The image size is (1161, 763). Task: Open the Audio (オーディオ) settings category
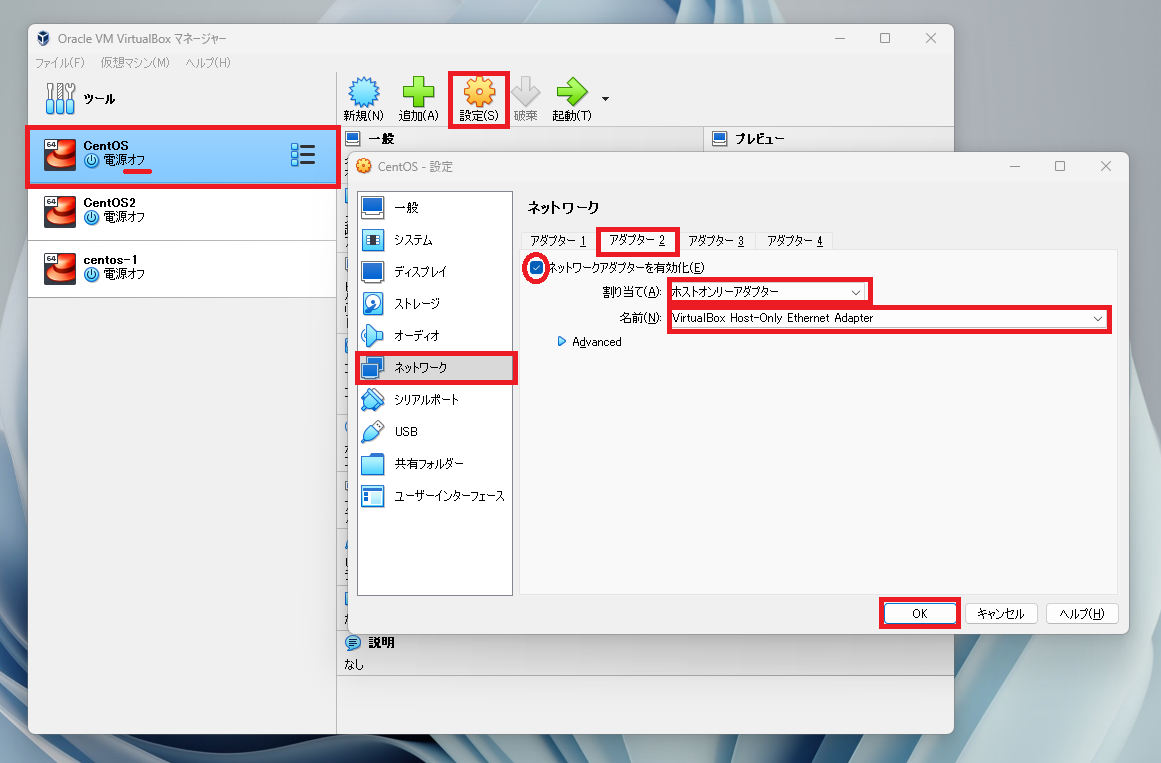tap(435, 336)
